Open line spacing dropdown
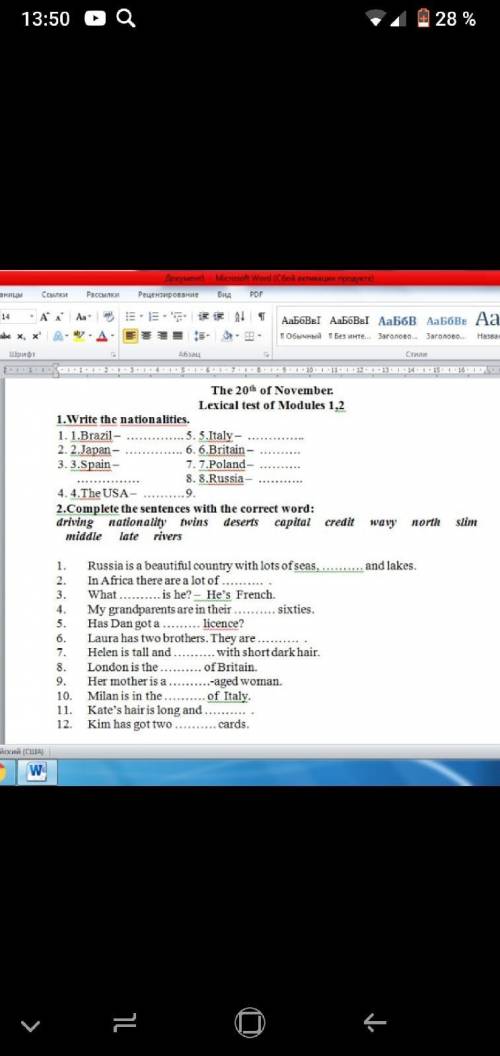This screenshot has height=1056, width=500. click(201, 335)
